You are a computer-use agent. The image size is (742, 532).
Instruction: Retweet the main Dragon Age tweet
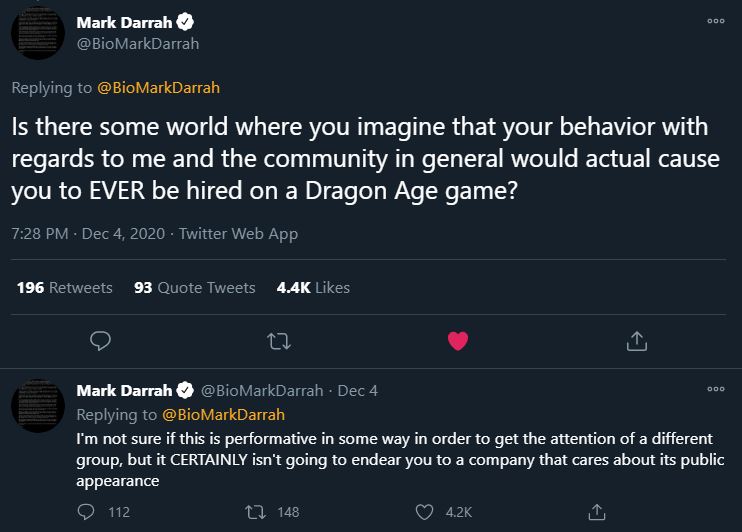click(x=279, y=341)
